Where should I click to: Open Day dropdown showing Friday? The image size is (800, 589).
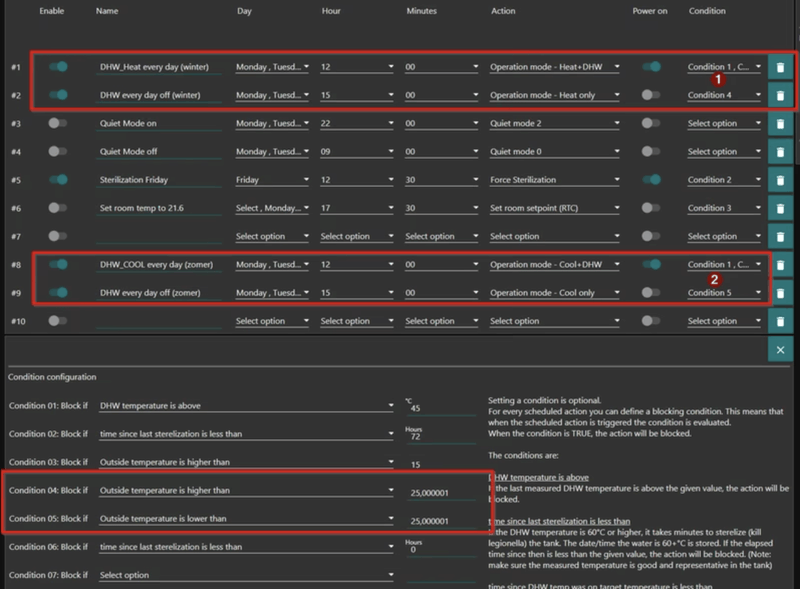click(x=272, y=180)
